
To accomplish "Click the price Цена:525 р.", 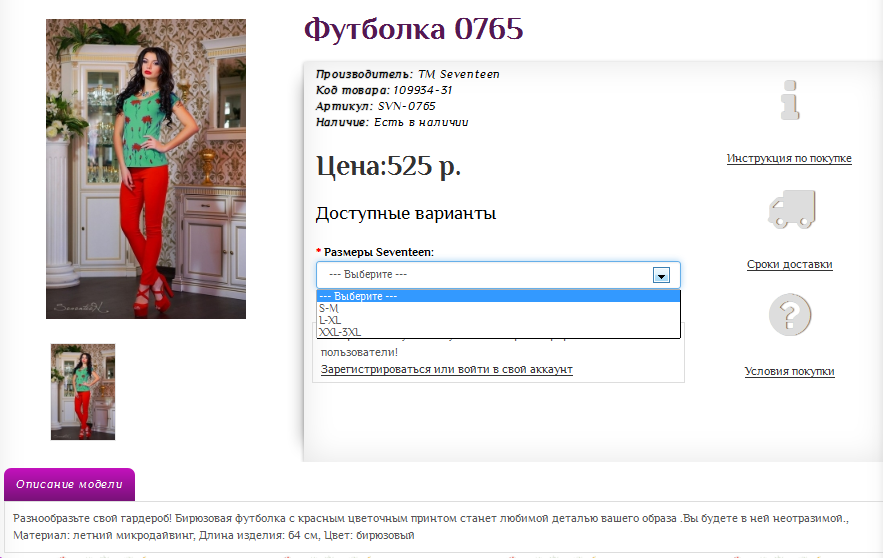I will point(389,166).
